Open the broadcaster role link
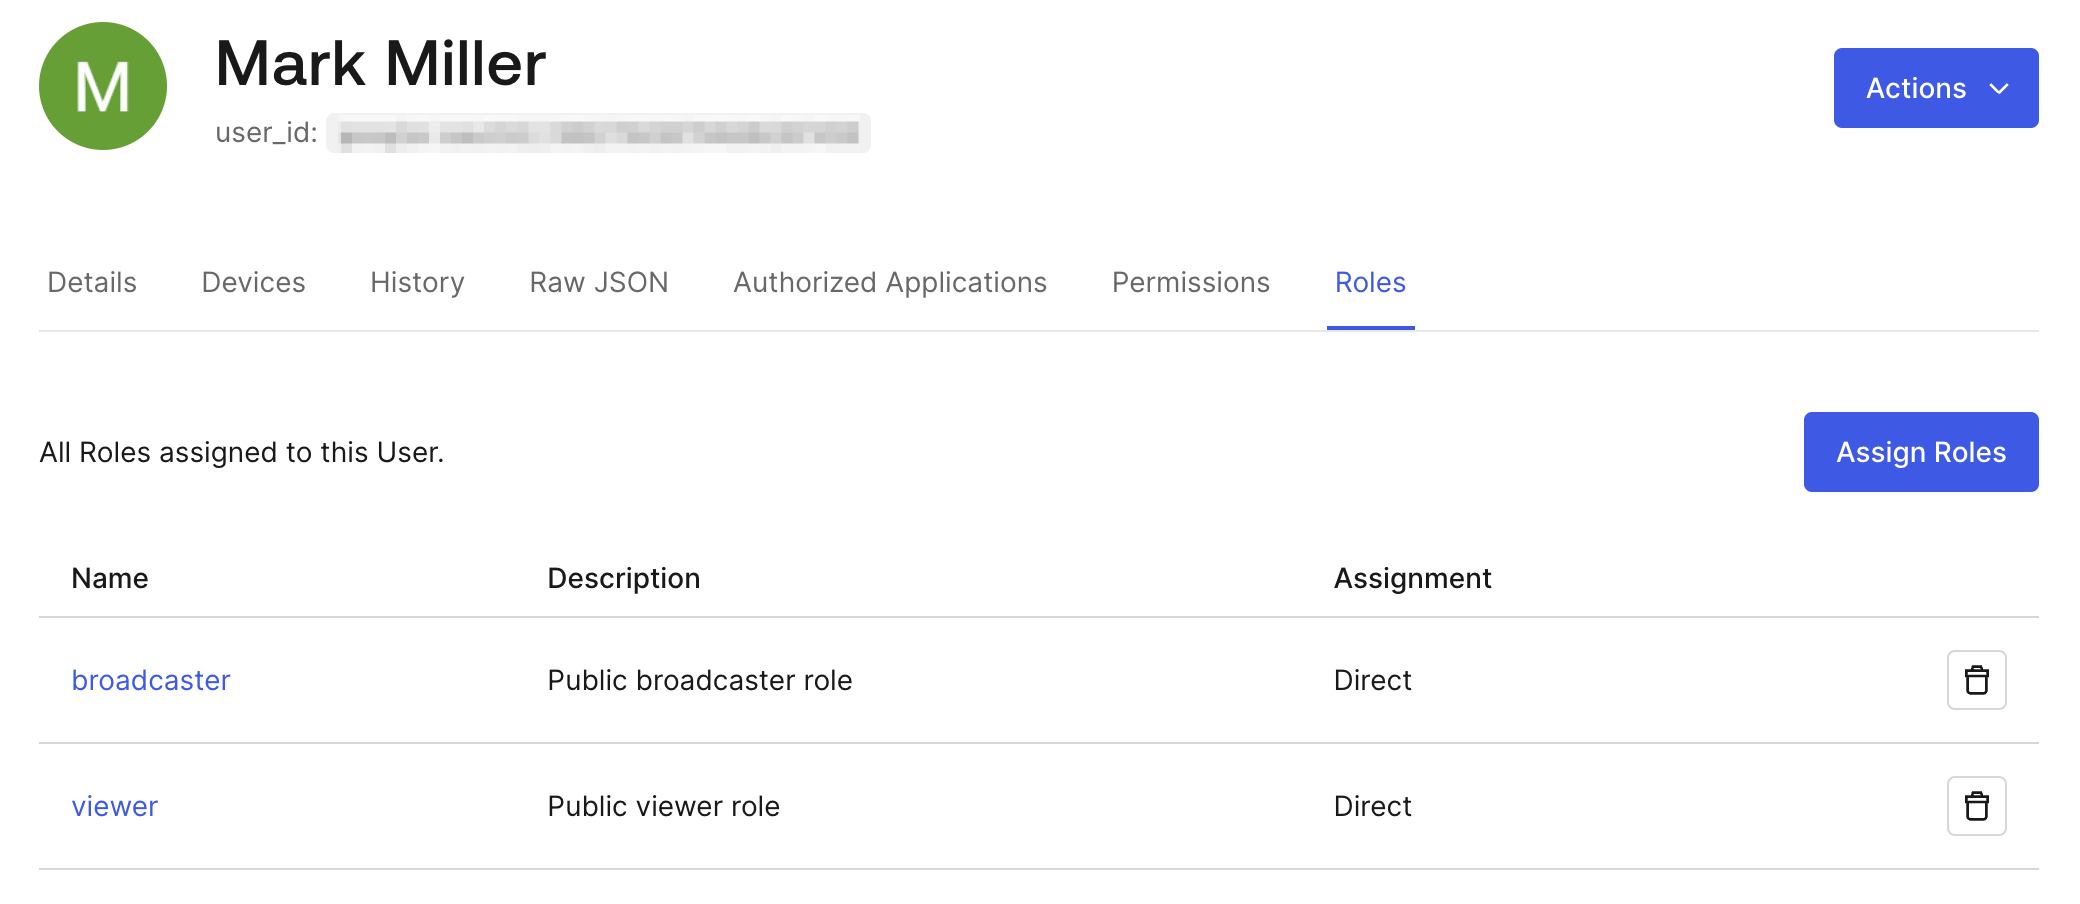The height and width of the screenshot is (904, 2080). 151,680
